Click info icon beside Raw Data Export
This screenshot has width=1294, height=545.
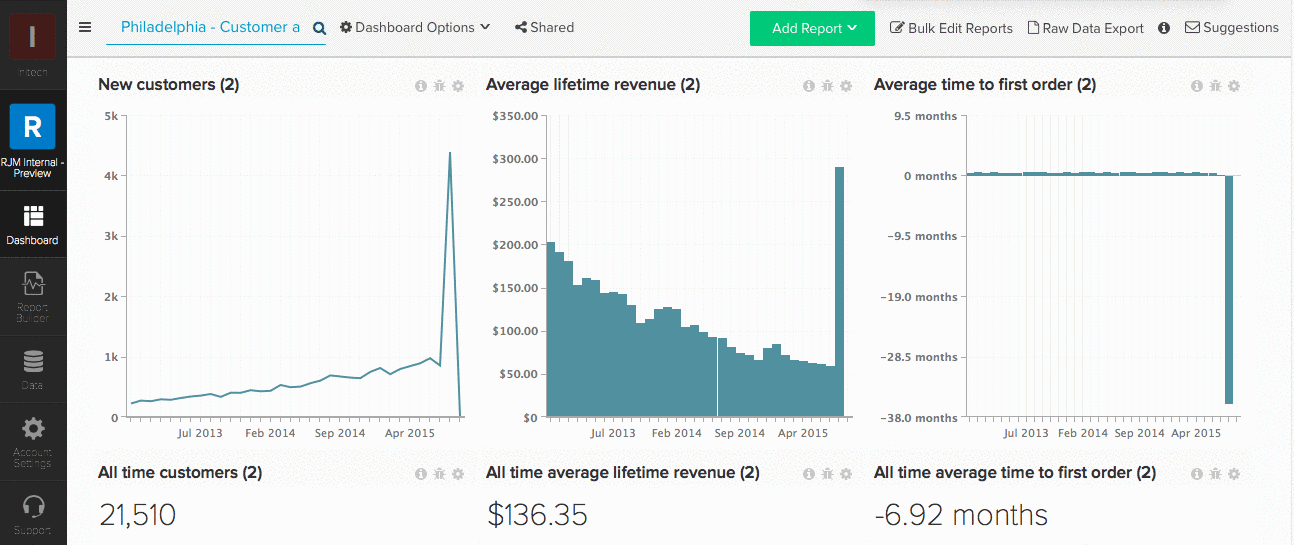tap(1164, 28)
